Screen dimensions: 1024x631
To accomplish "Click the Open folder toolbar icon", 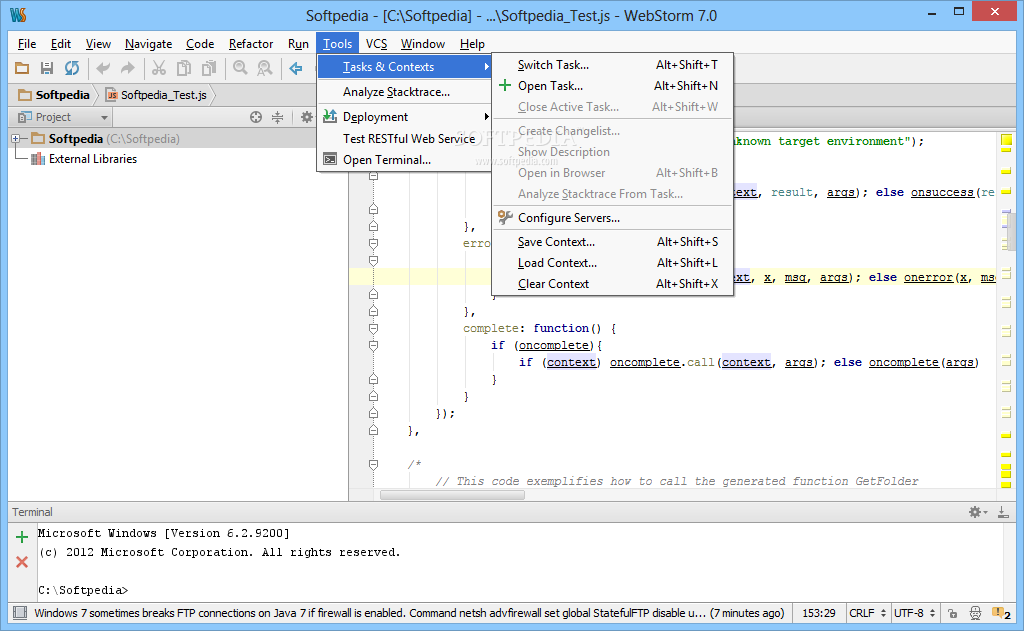I will pos(22,68).
